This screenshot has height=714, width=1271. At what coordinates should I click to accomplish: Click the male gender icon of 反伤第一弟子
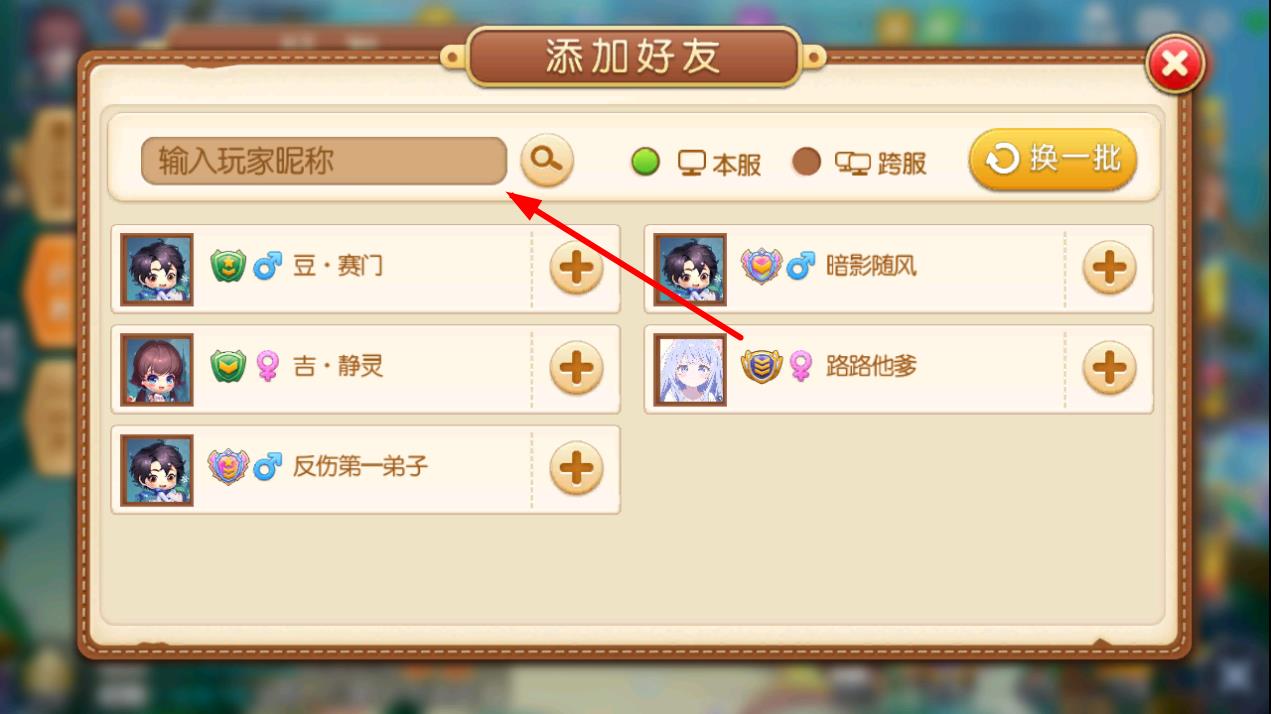(267, 466)
